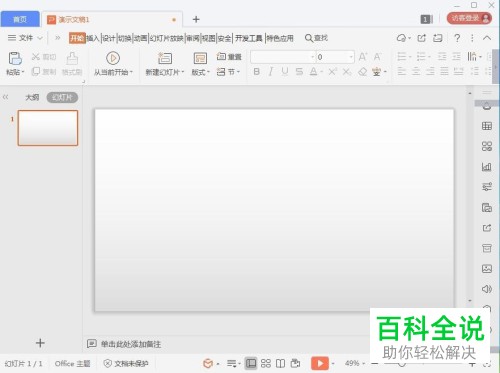Collapse the ribbon with the up chevron
Viewport: 500px width, 373px height.
tap(487, 38)
